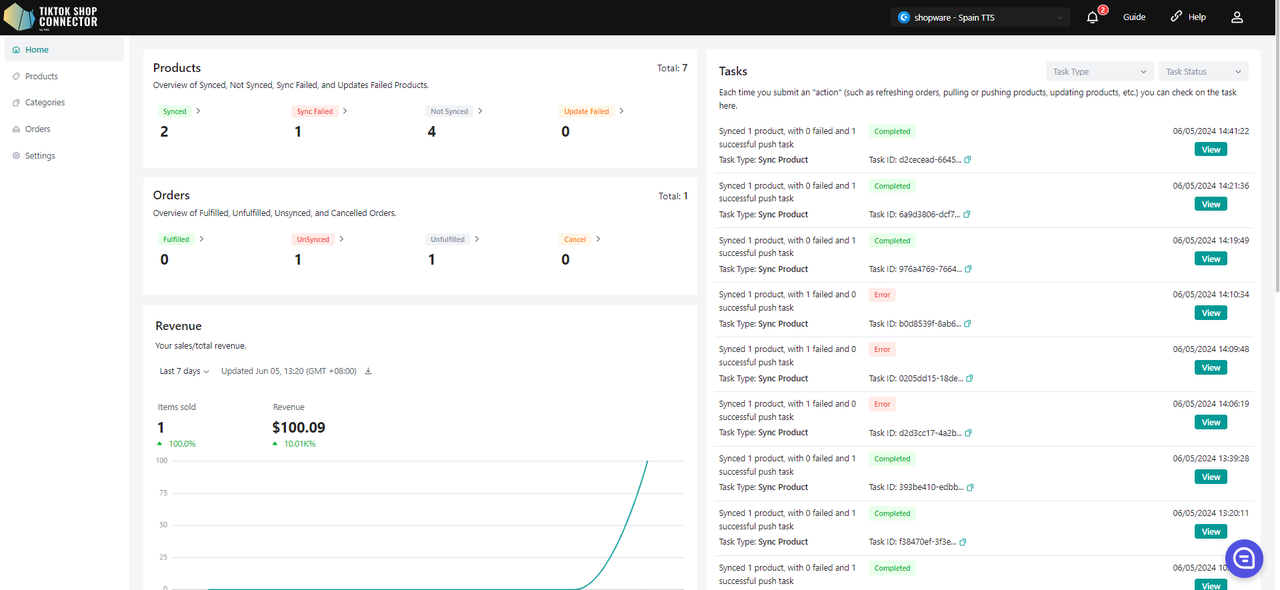Change the Last 7 days period selector

point(184,371)
